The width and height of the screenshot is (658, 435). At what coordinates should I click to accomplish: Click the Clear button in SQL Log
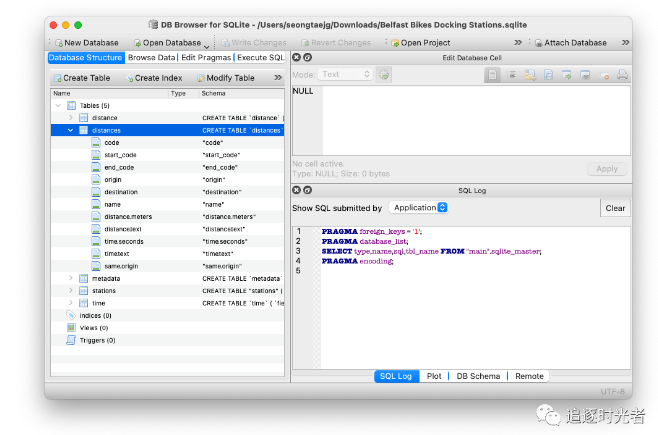(x=615, y=208)
